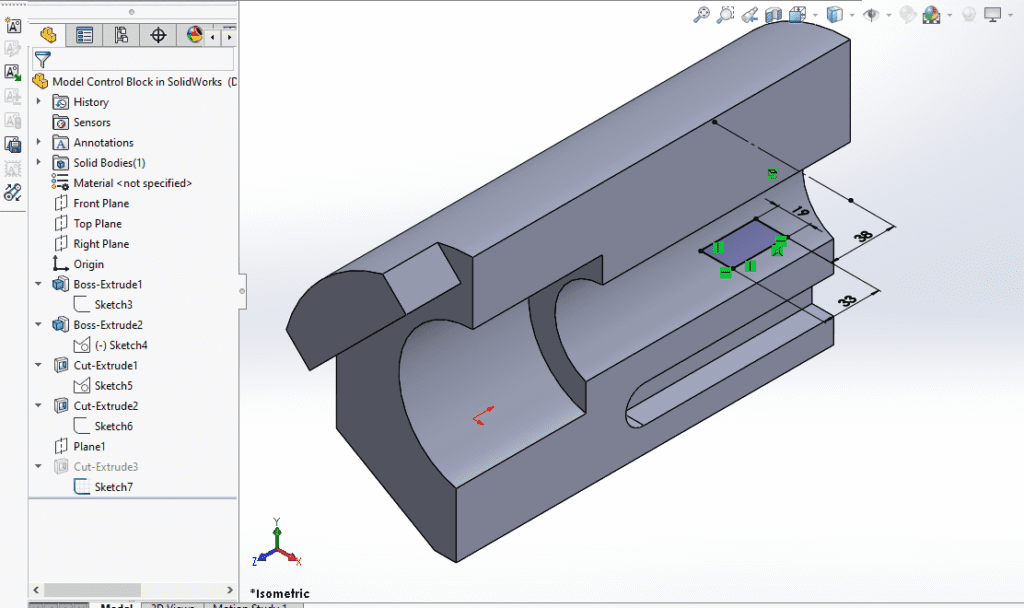Collapse the Cut-Extrude1 feature
Image resolution: width=1024 pixels, height=608 pixels.
(x=39, y=365)
